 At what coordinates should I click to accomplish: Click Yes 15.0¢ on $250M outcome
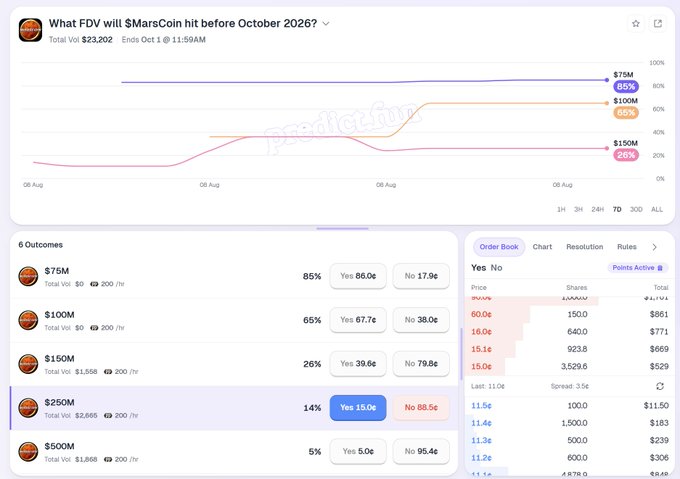[358, 407]
